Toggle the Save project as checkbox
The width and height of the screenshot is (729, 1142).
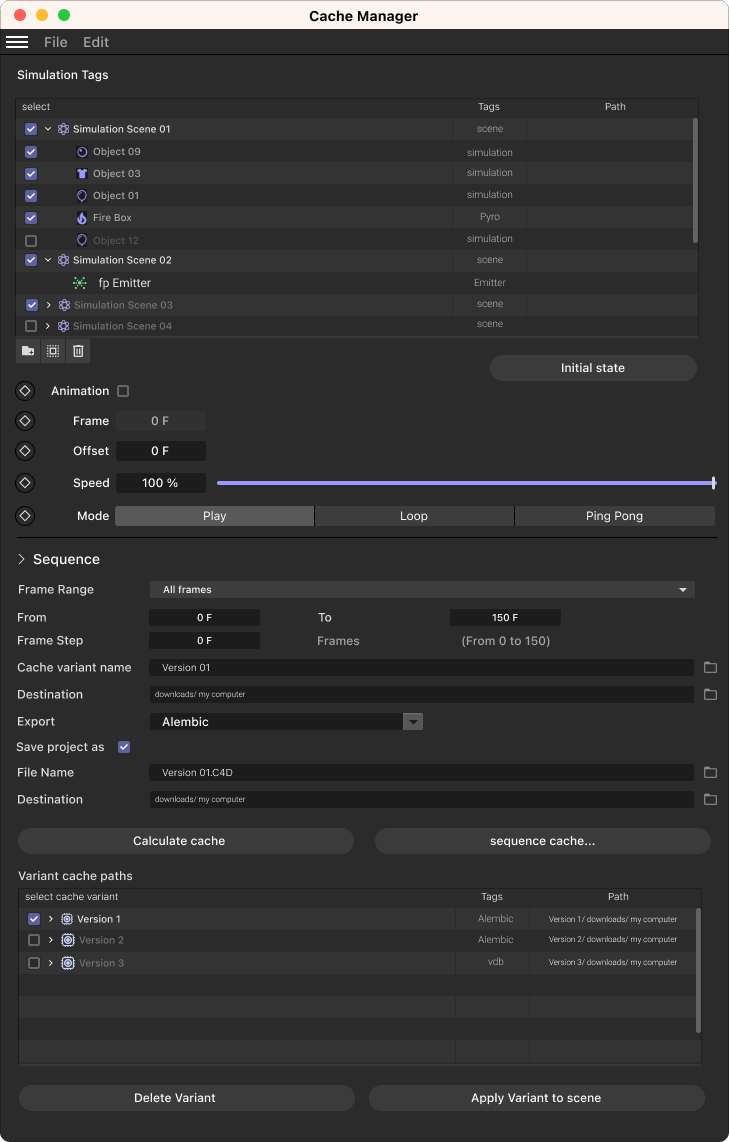tap(124, 747)
